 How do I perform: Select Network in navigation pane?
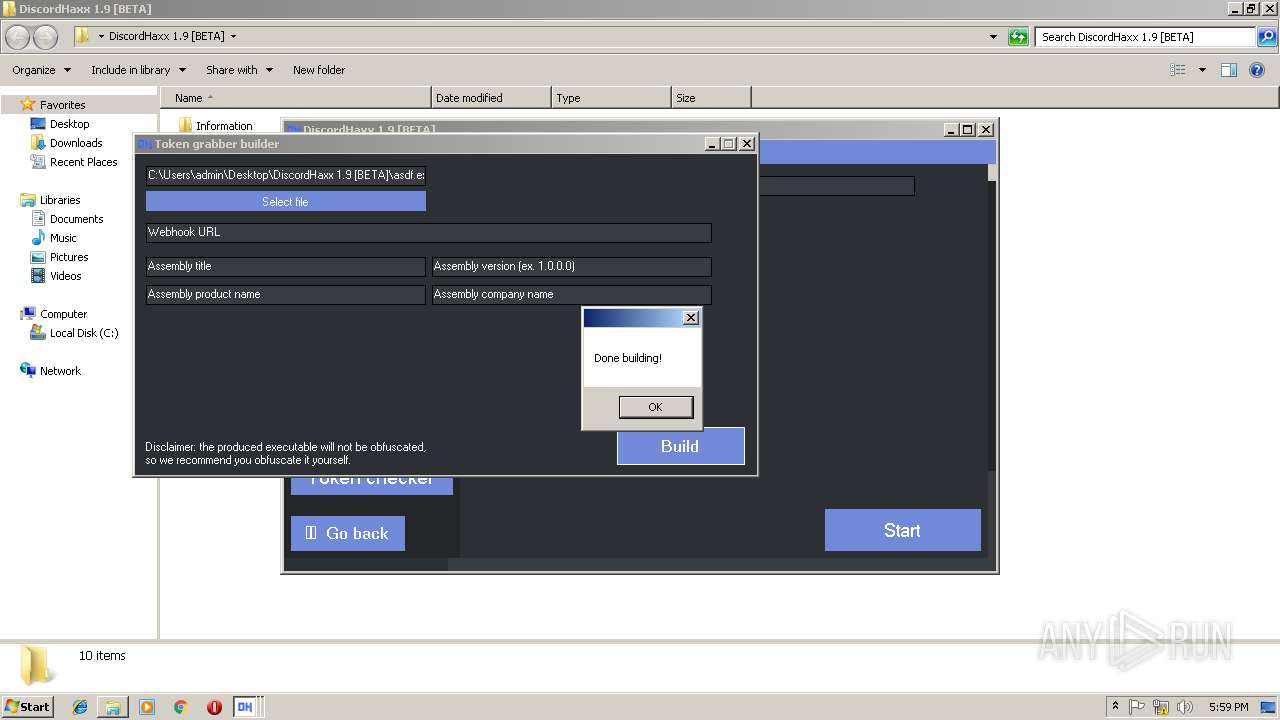pos(60,371)
